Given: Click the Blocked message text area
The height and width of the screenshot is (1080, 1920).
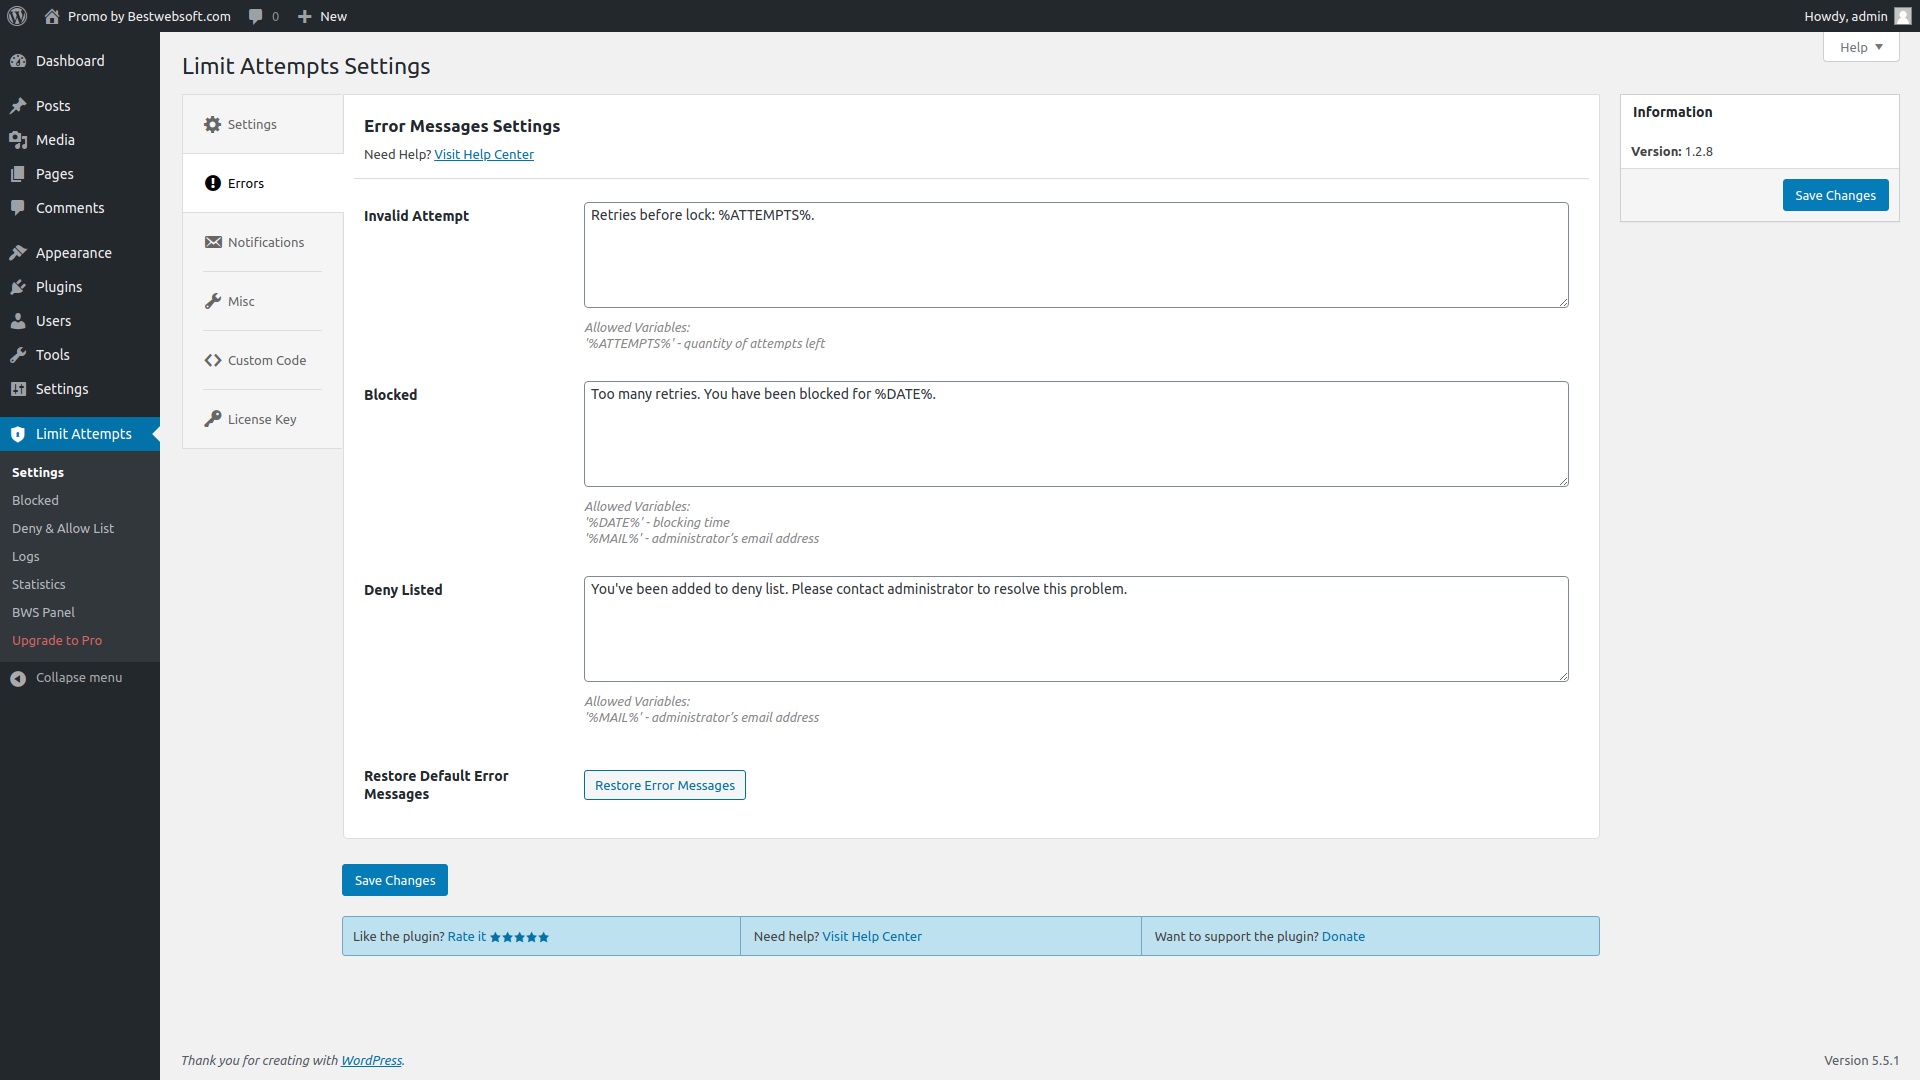Looking at the screenshot, I should [x=1075, y=434].
